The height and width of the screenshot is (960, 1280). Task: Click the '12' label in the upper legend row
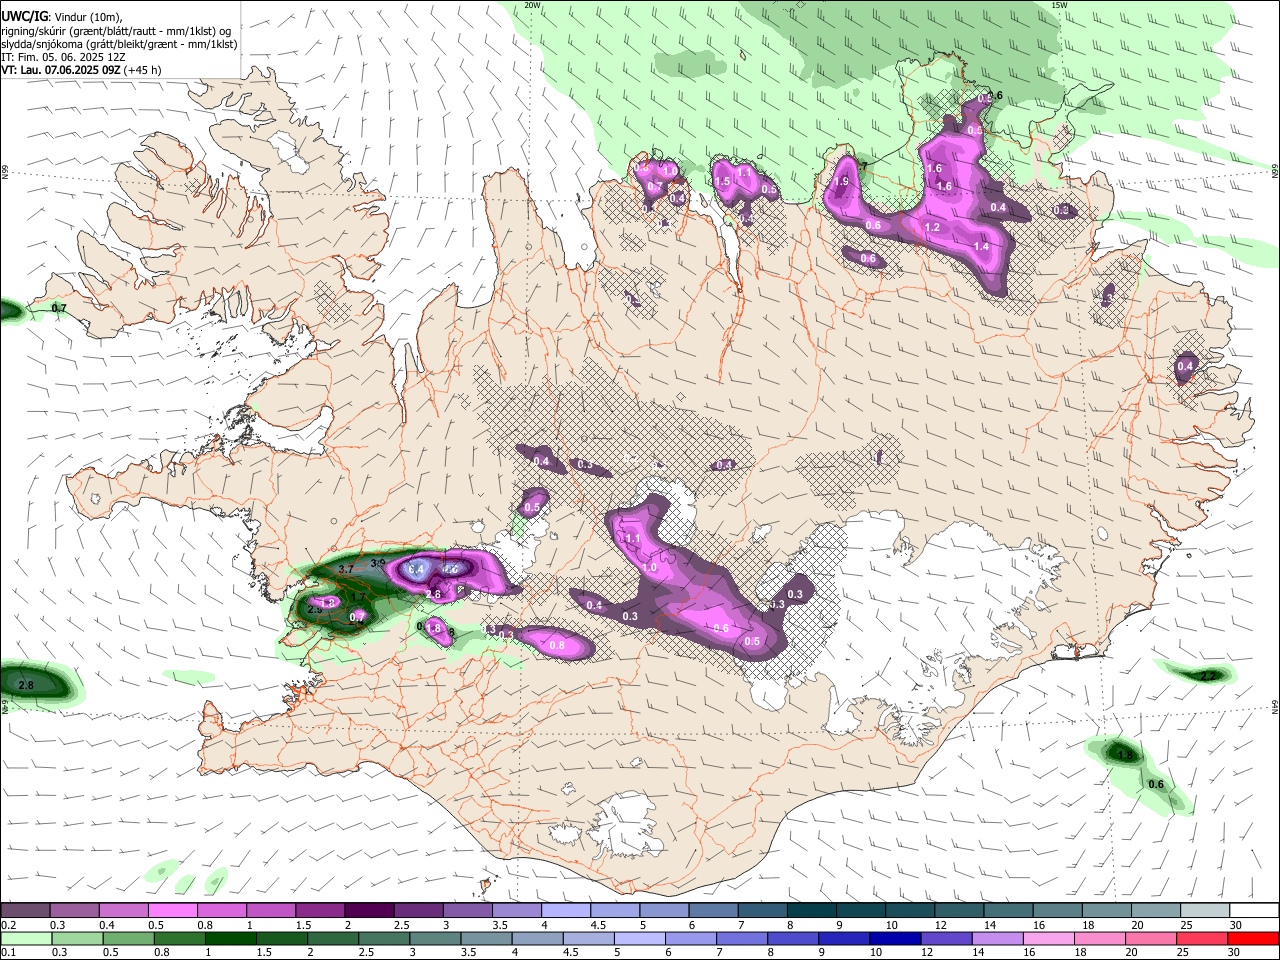tap(941, 925)
